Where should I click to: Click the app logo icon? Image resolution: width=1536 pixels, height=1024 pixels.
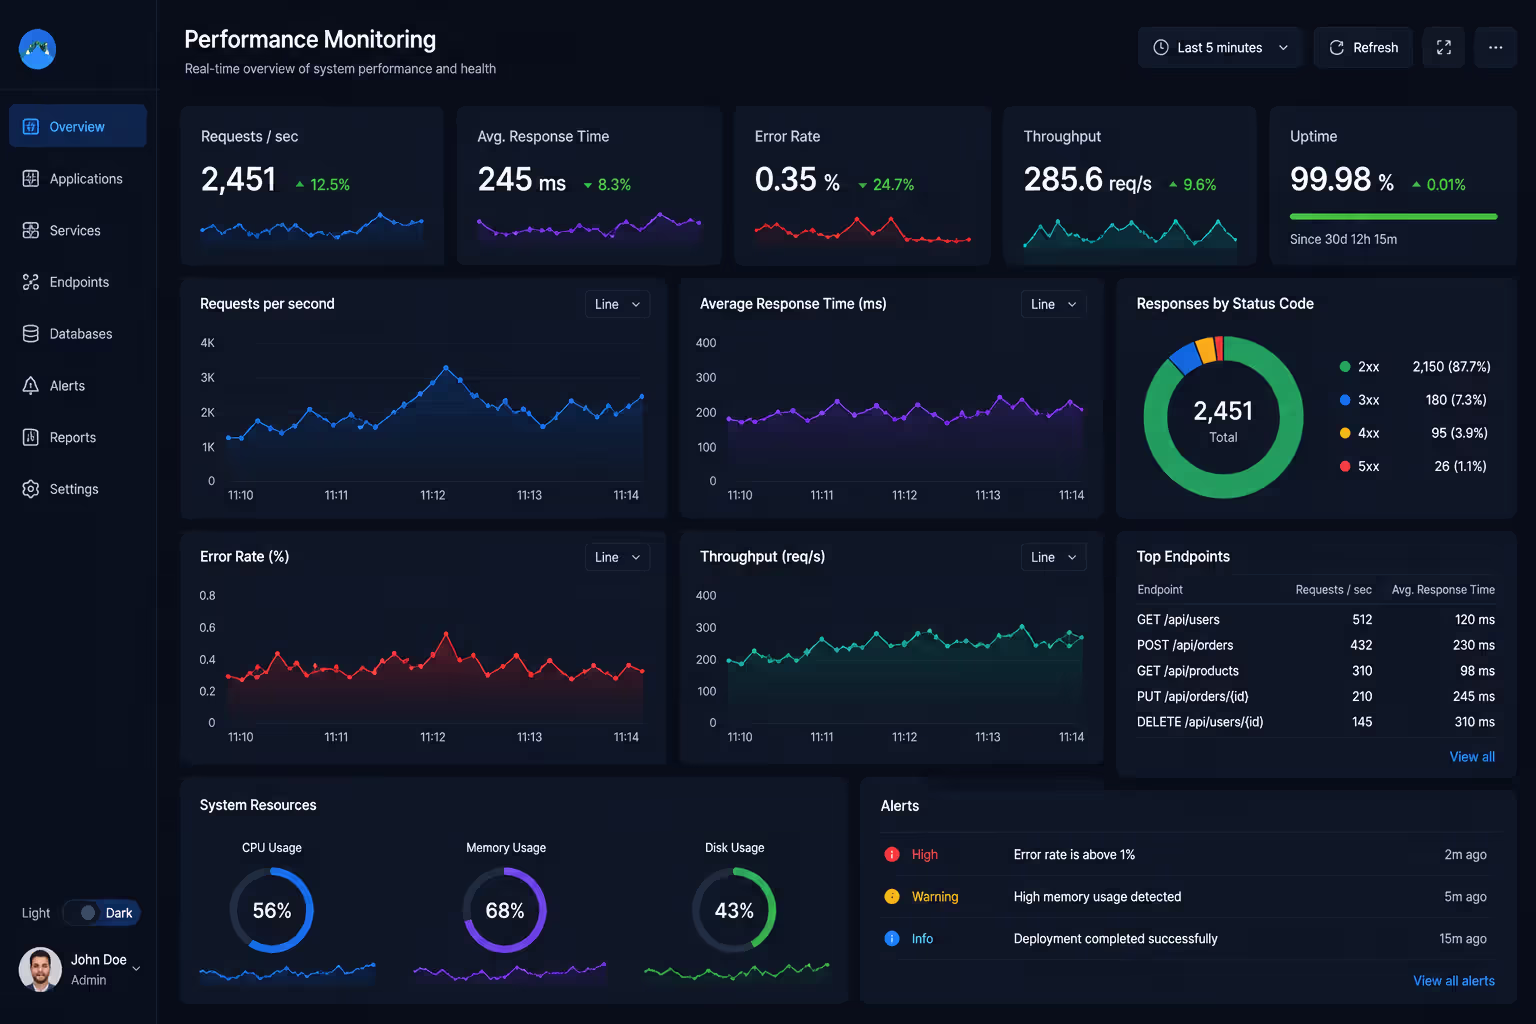click(37, 49)
